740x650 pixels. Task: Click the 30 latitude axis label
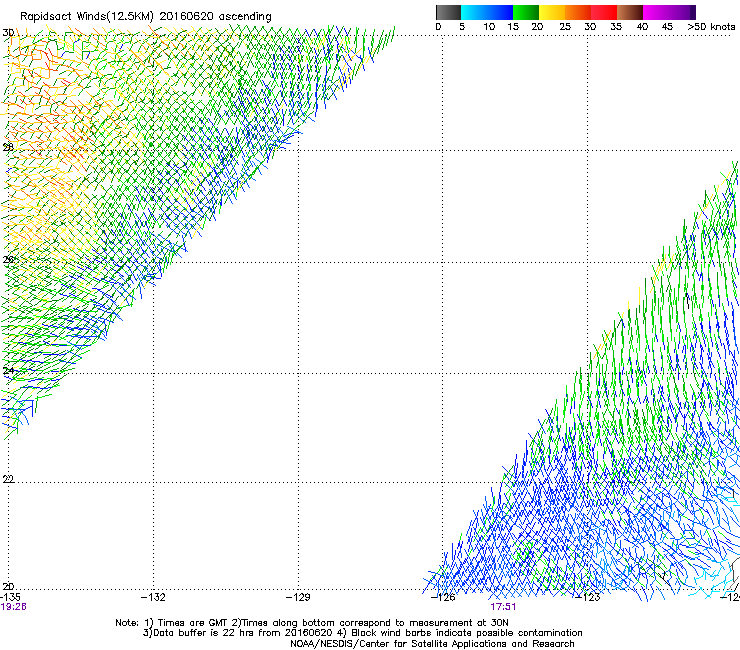pyautogui.click(x=8, y=33)
